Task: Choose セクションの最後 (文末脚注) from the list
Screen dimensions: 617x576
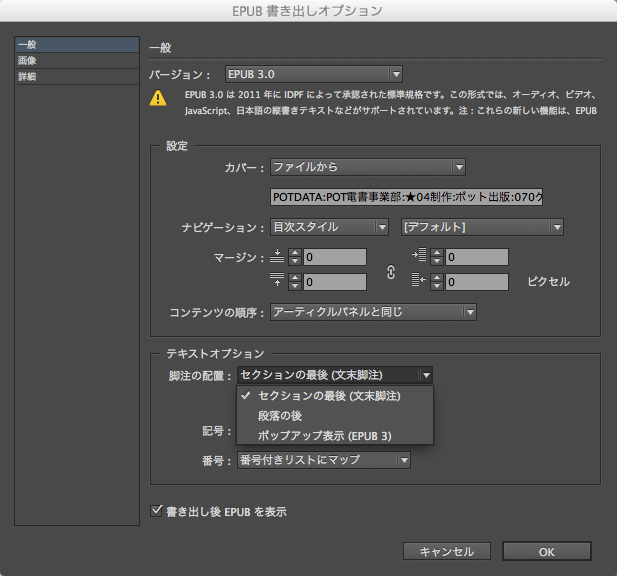Action: [335, 396]
